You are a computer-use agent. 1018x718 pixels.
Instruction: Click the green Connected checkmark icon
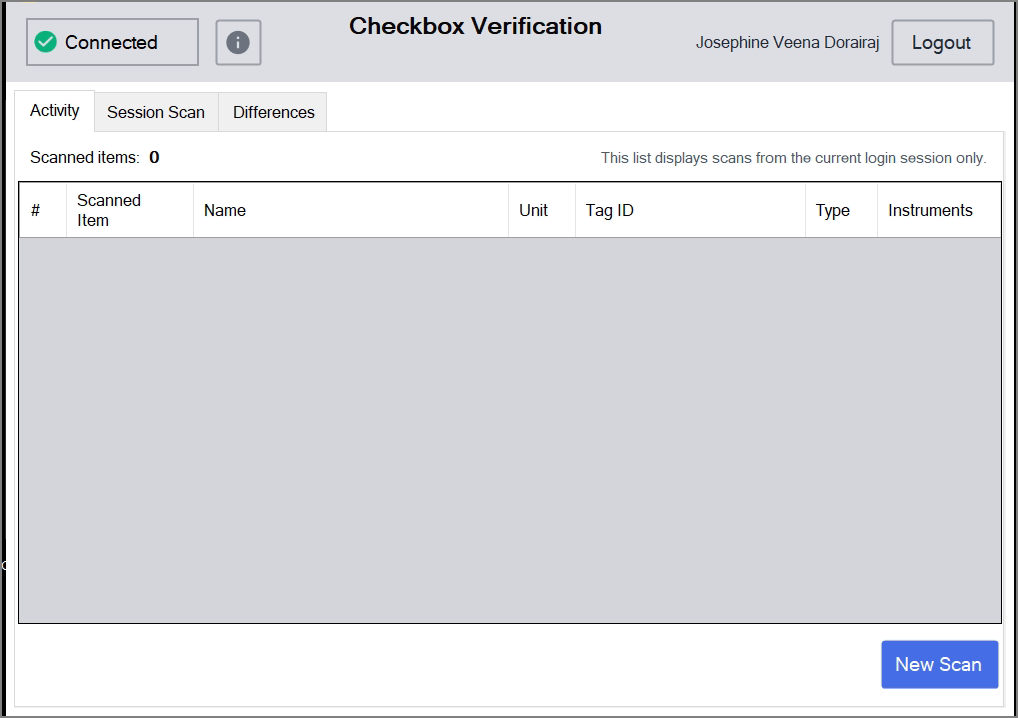45,42
